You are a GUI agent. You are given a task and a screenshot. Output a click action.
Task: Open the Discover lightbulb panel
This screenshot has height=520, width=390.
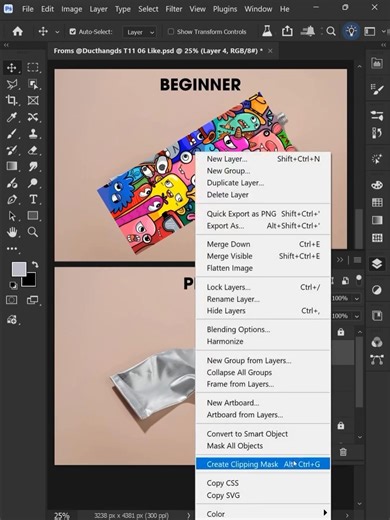[x=351, y=31]
